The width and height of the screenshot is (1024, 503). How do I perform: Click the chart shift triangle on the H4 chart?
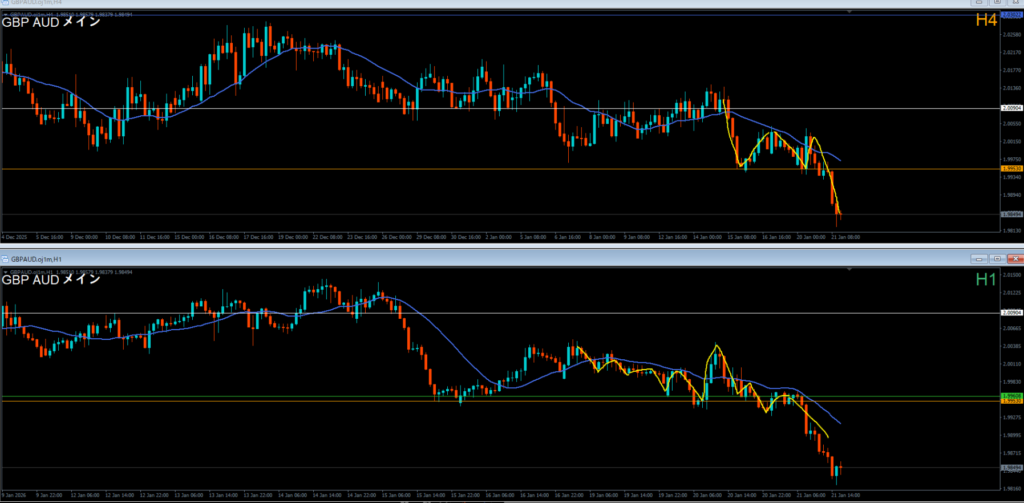click(849, 12)
